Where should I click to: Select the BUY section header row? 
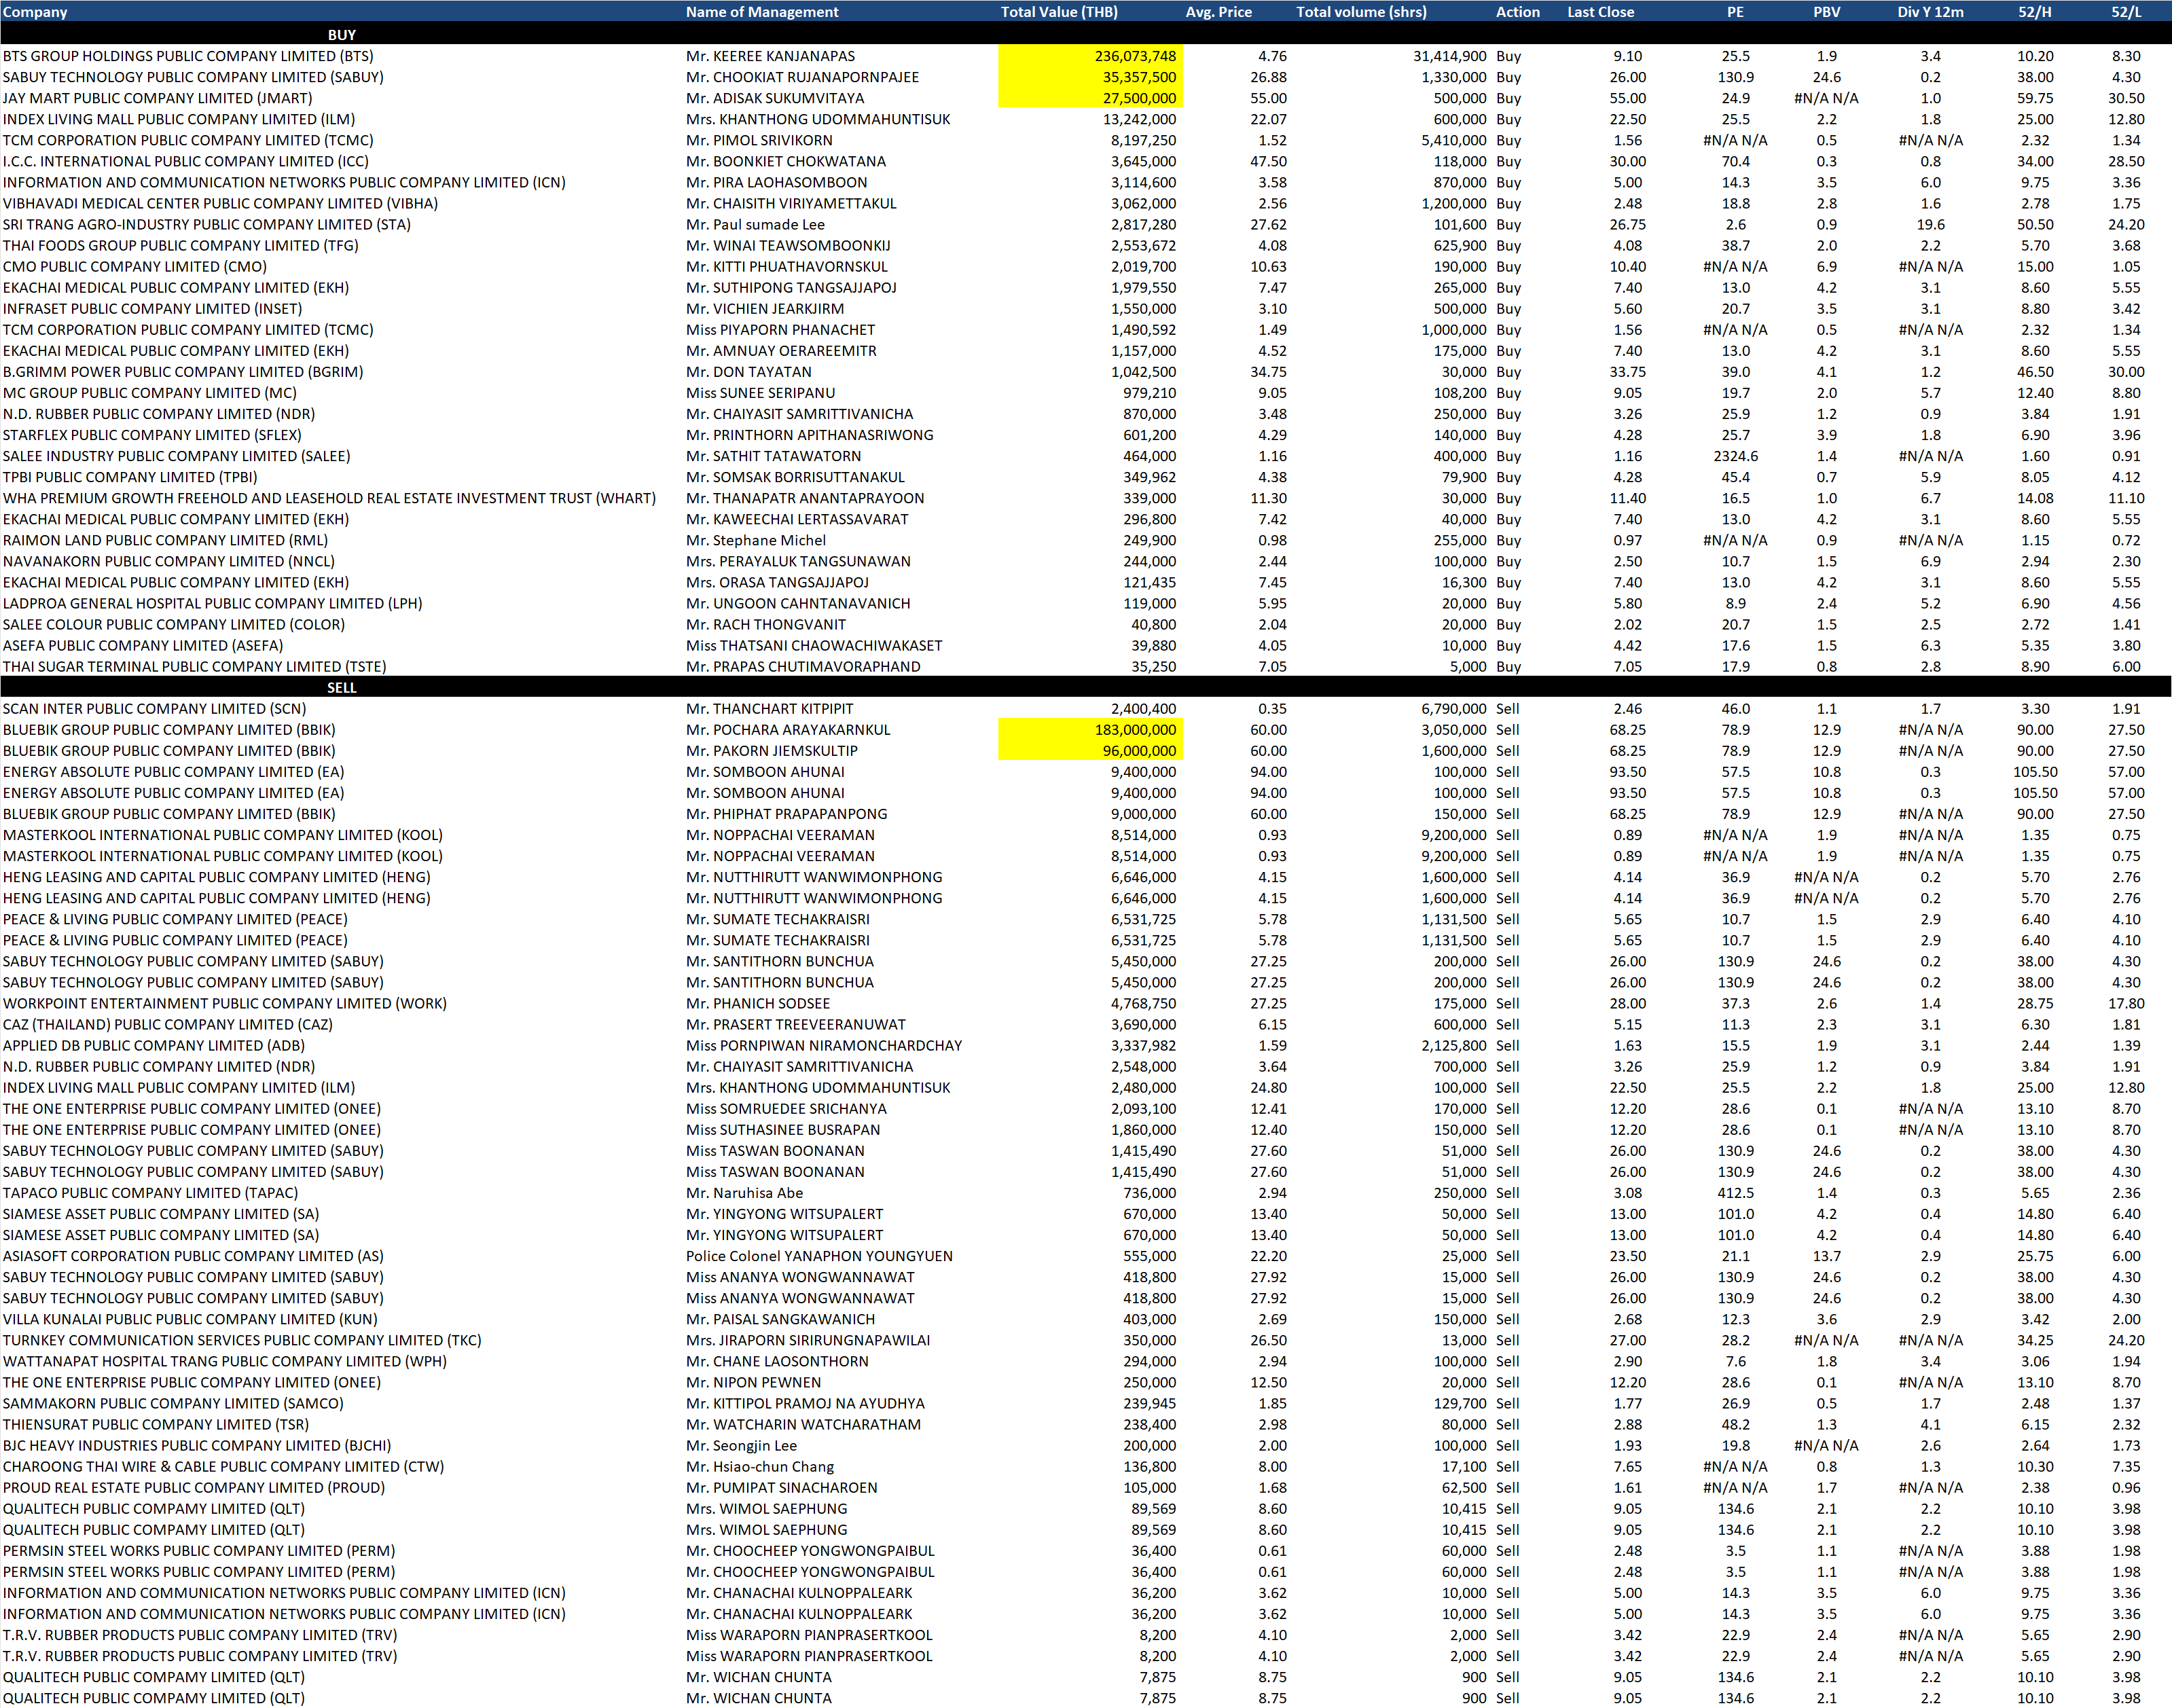pos(1086,34)
